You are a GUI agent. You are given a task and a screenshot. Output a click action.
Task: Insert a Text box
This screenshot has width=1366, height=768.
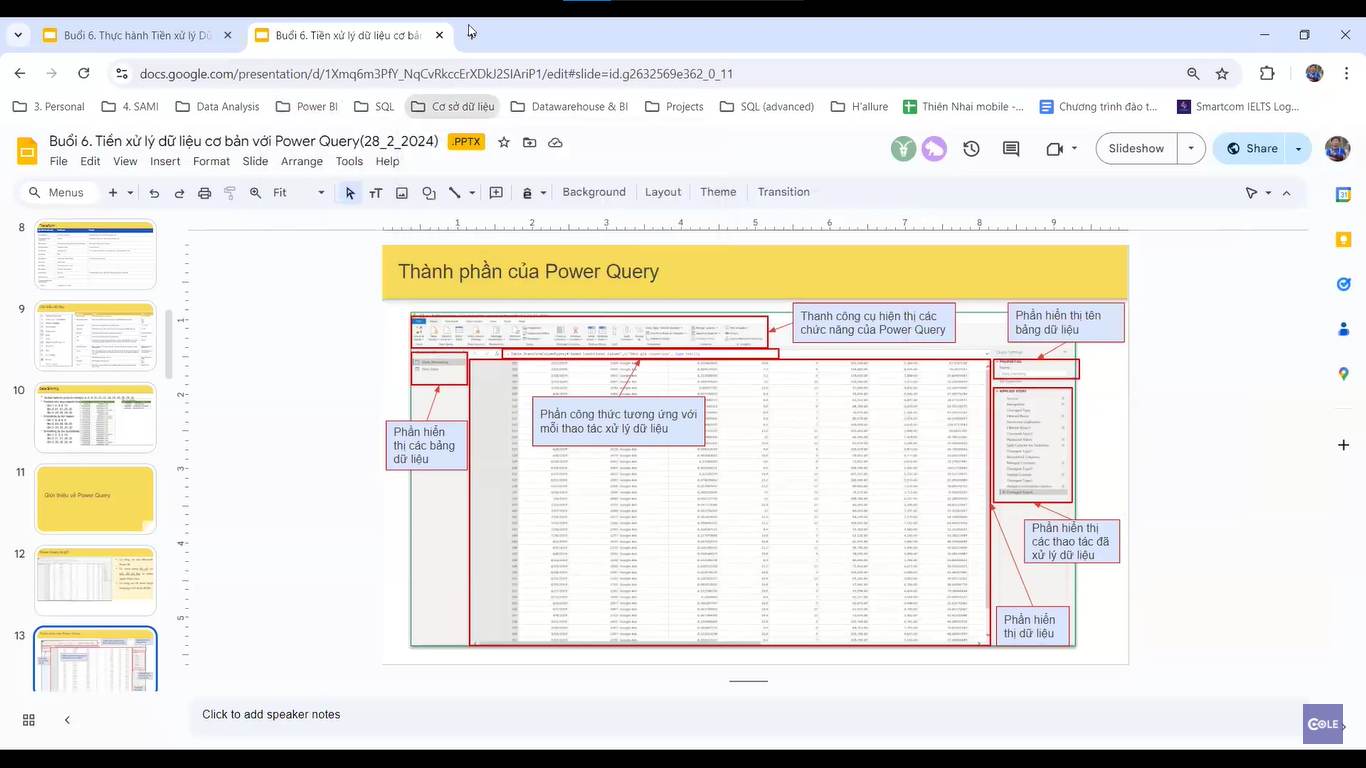[x=376, y=193]
